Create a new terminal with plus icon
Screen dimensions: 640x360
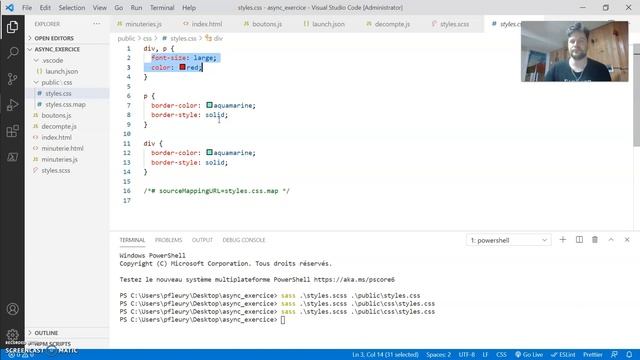(x=562, y=240)
